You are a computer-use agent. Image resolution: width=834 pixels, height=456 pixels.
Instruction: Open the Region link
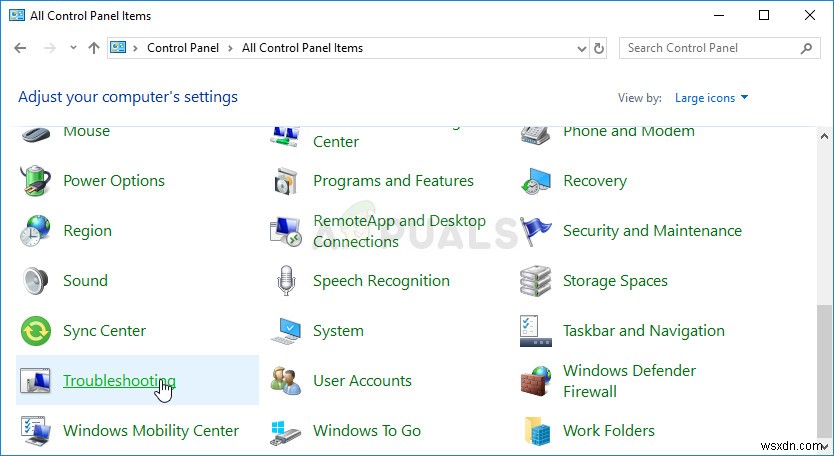(88, 231)
